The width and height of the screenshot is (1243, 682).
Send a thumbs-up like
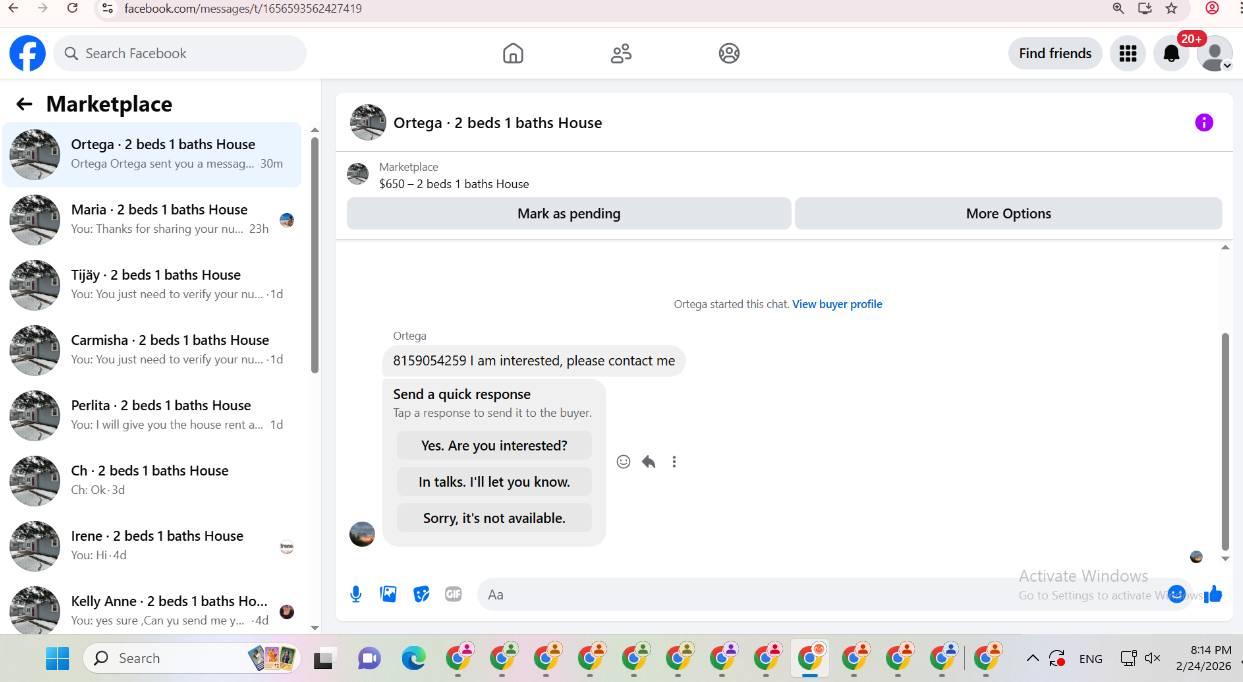pyautogui.click(x=1213, y=594)
